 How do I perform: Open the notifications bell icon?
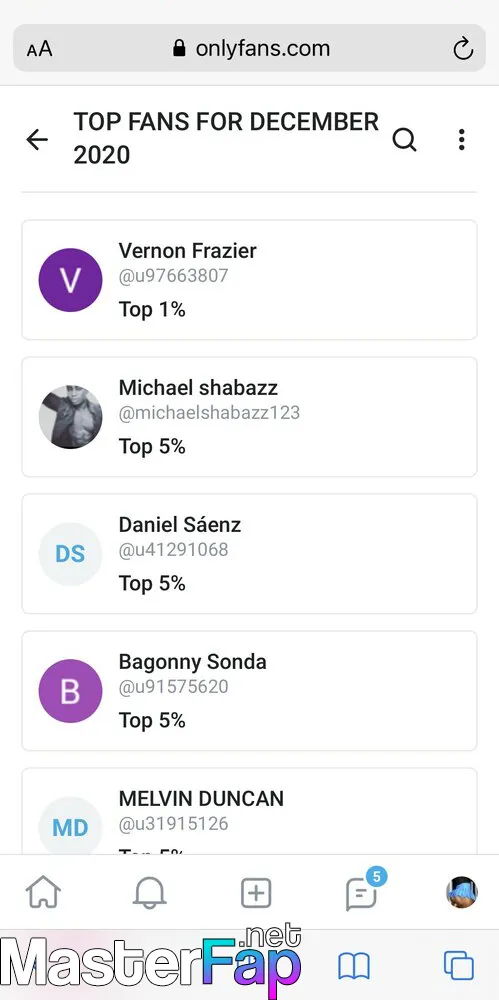(149, 892)
